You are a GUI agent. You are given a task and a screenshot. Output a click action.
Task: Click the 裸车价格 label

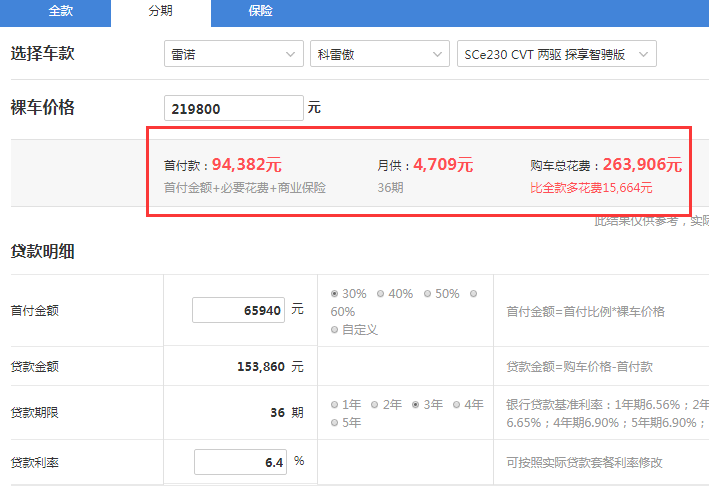click(43, 108)
